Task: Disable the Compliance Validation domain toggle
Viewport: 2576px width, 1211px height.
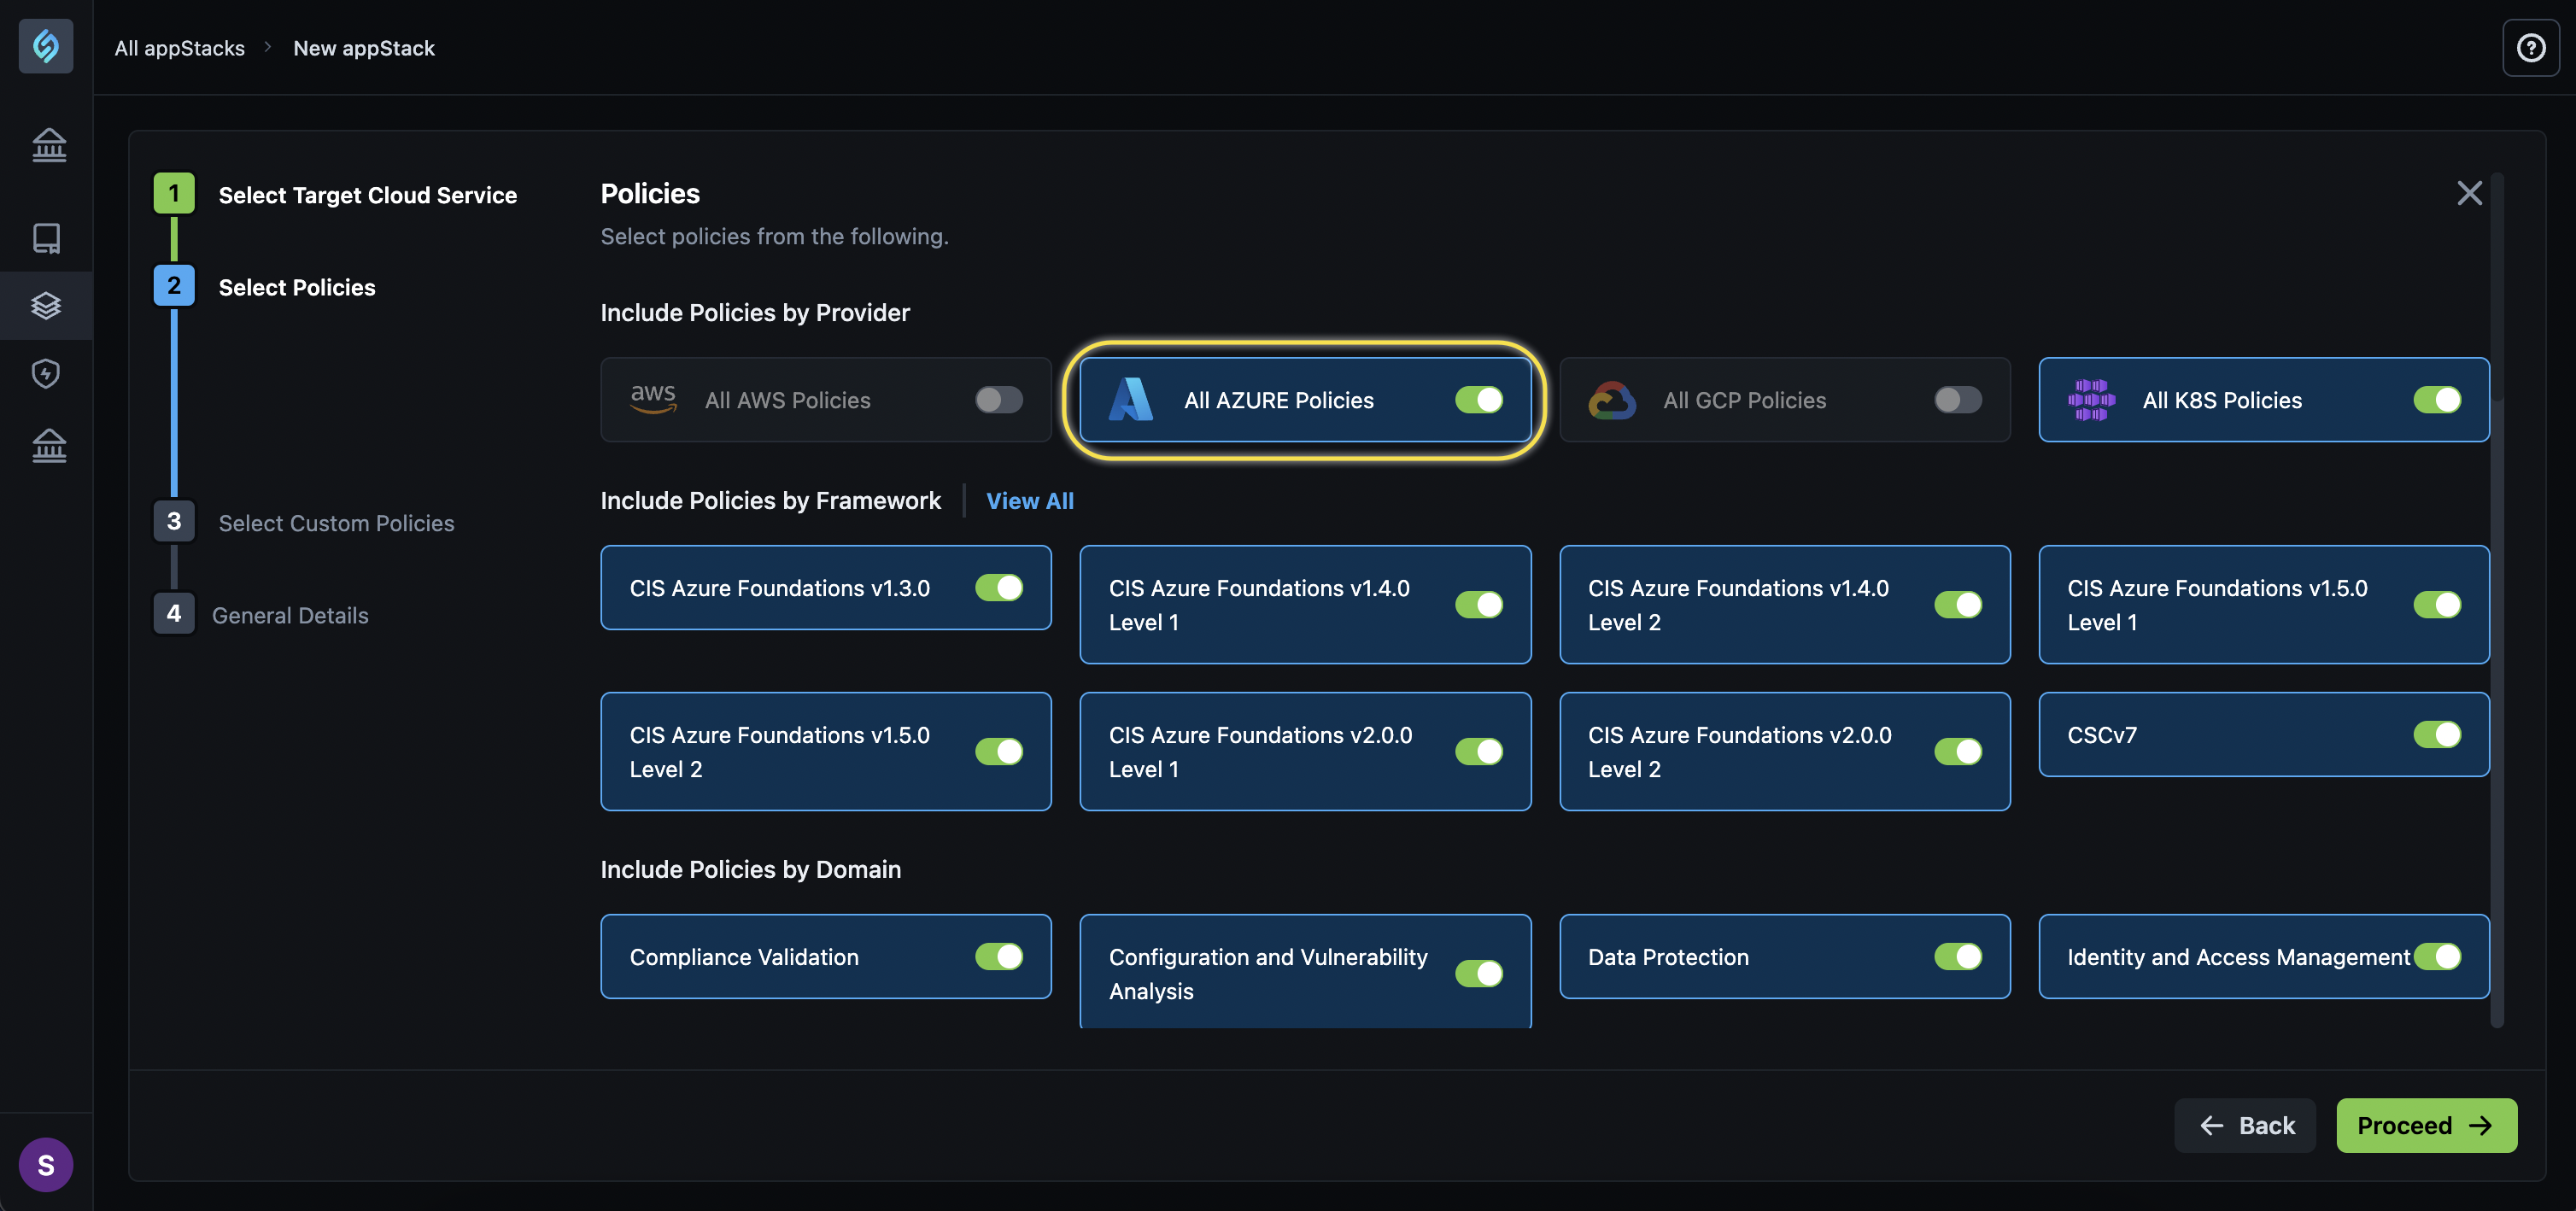Action: coord(999,956)
